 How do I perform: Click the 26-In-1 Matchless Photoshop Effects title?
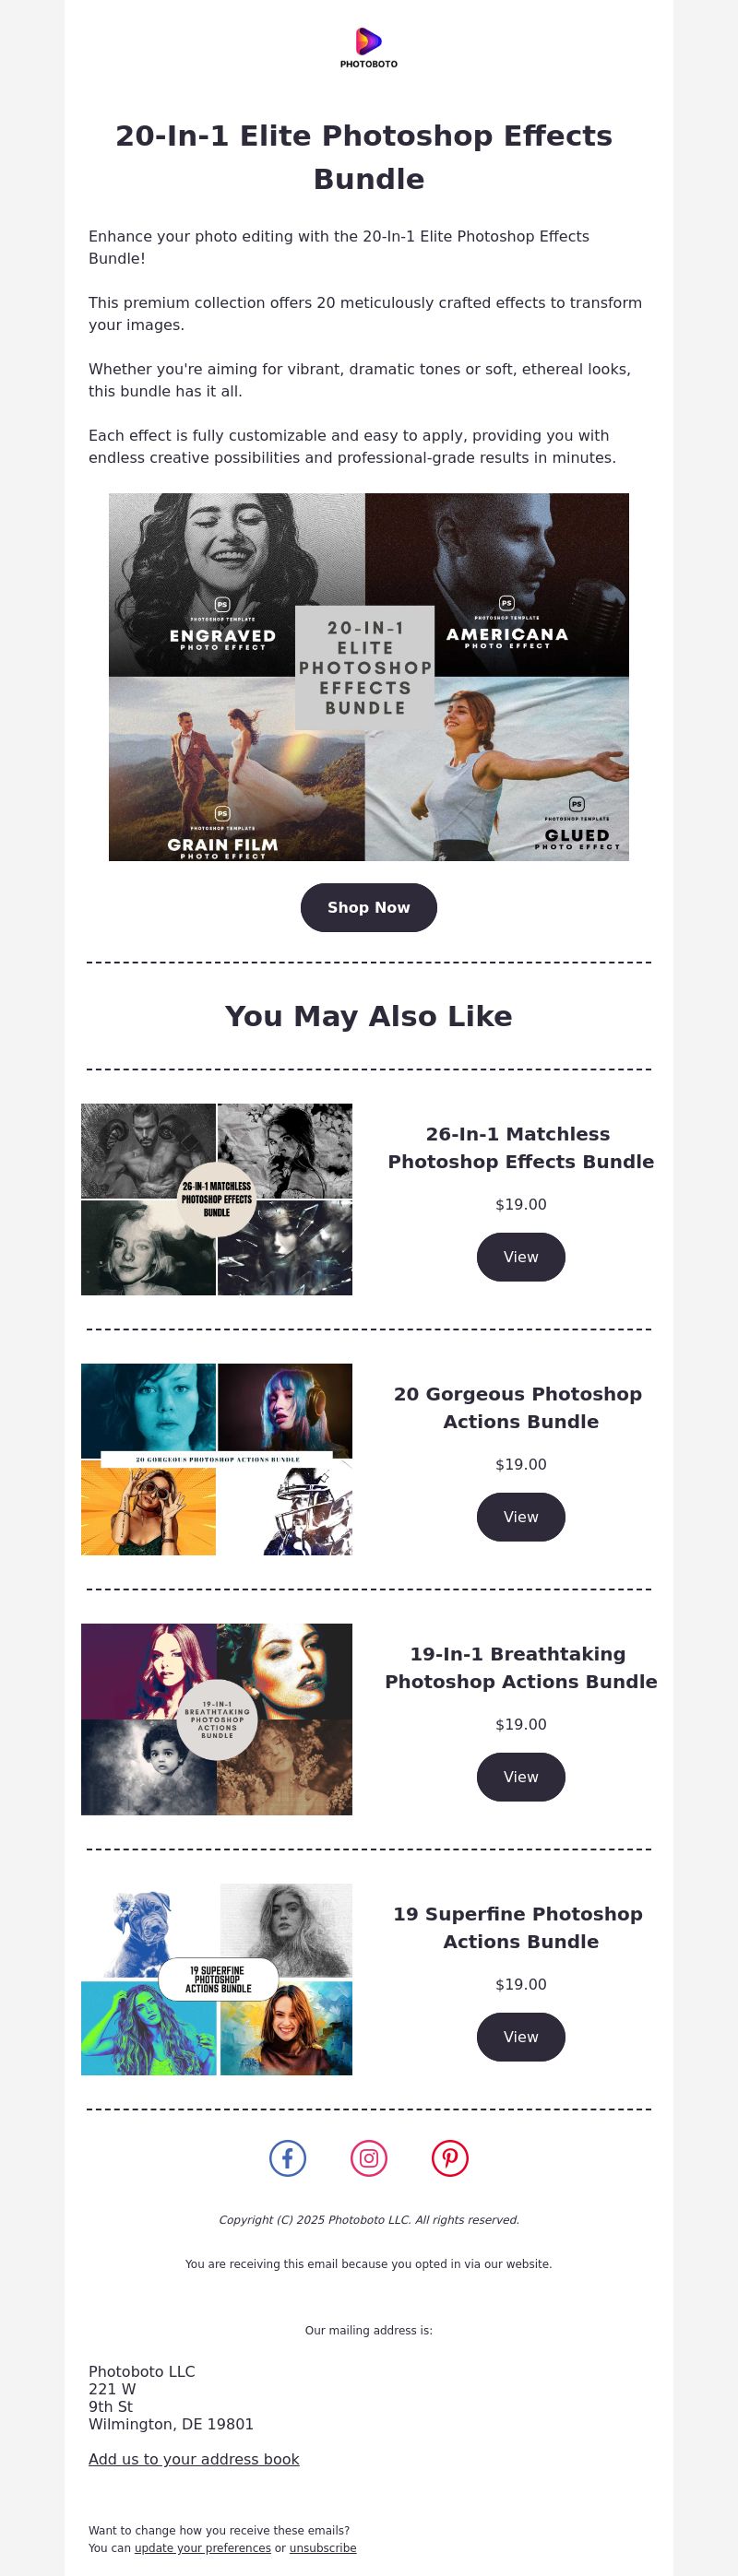point(521,1147)
